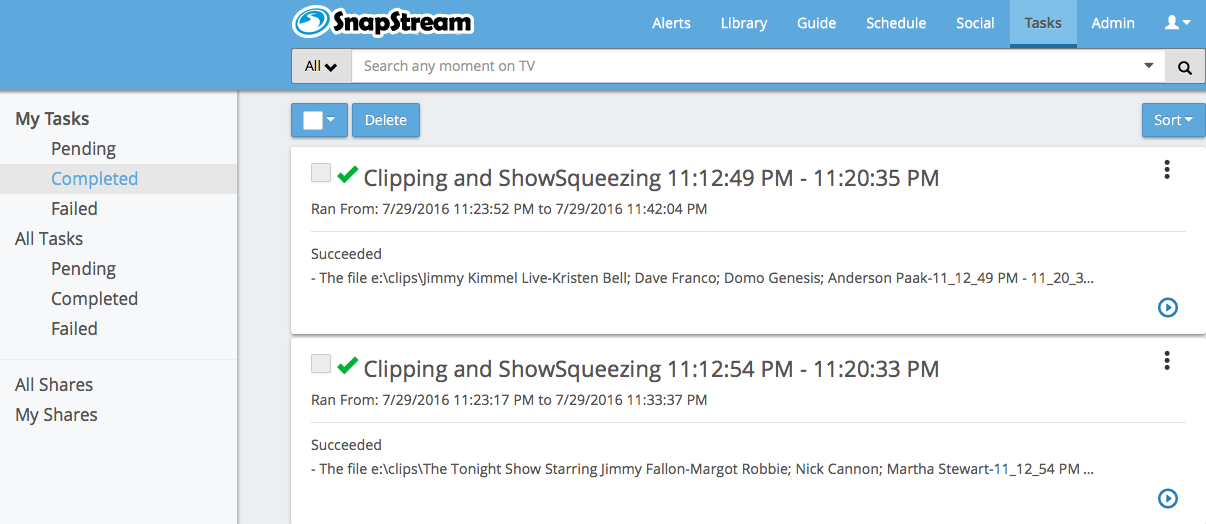Play the Tonight Show clip
The image size is (1206, 524).
pos(1168,498)
